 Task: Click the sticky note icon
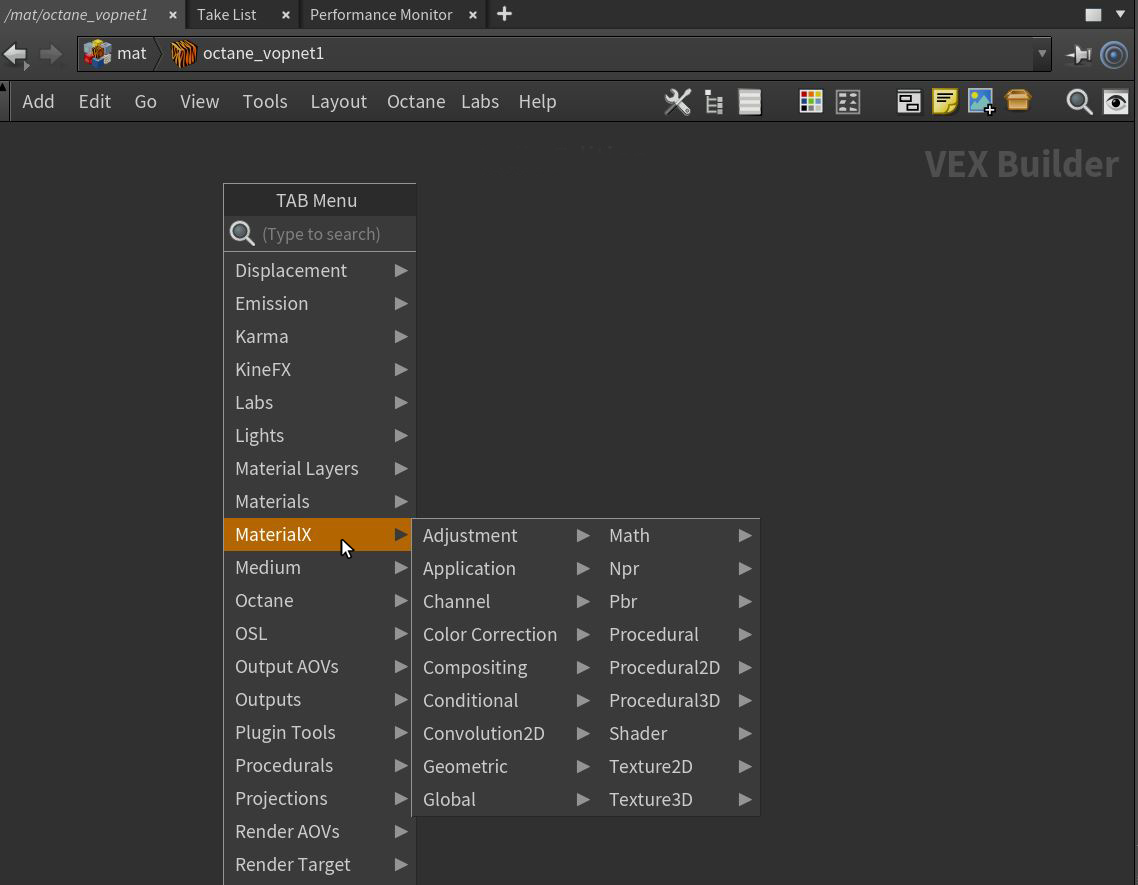click(x=944, y=102)
